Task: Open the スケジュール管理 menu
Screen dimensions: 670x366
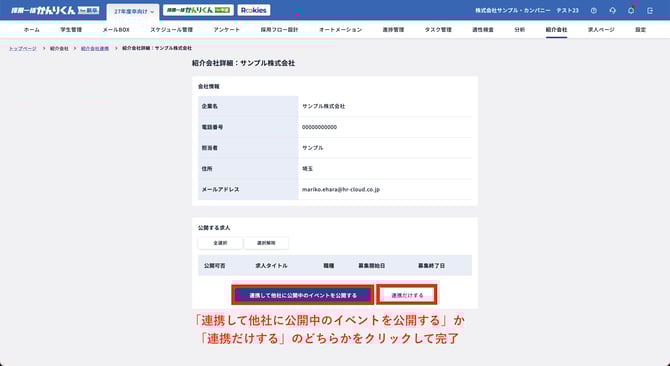Action: coord(171,30)
